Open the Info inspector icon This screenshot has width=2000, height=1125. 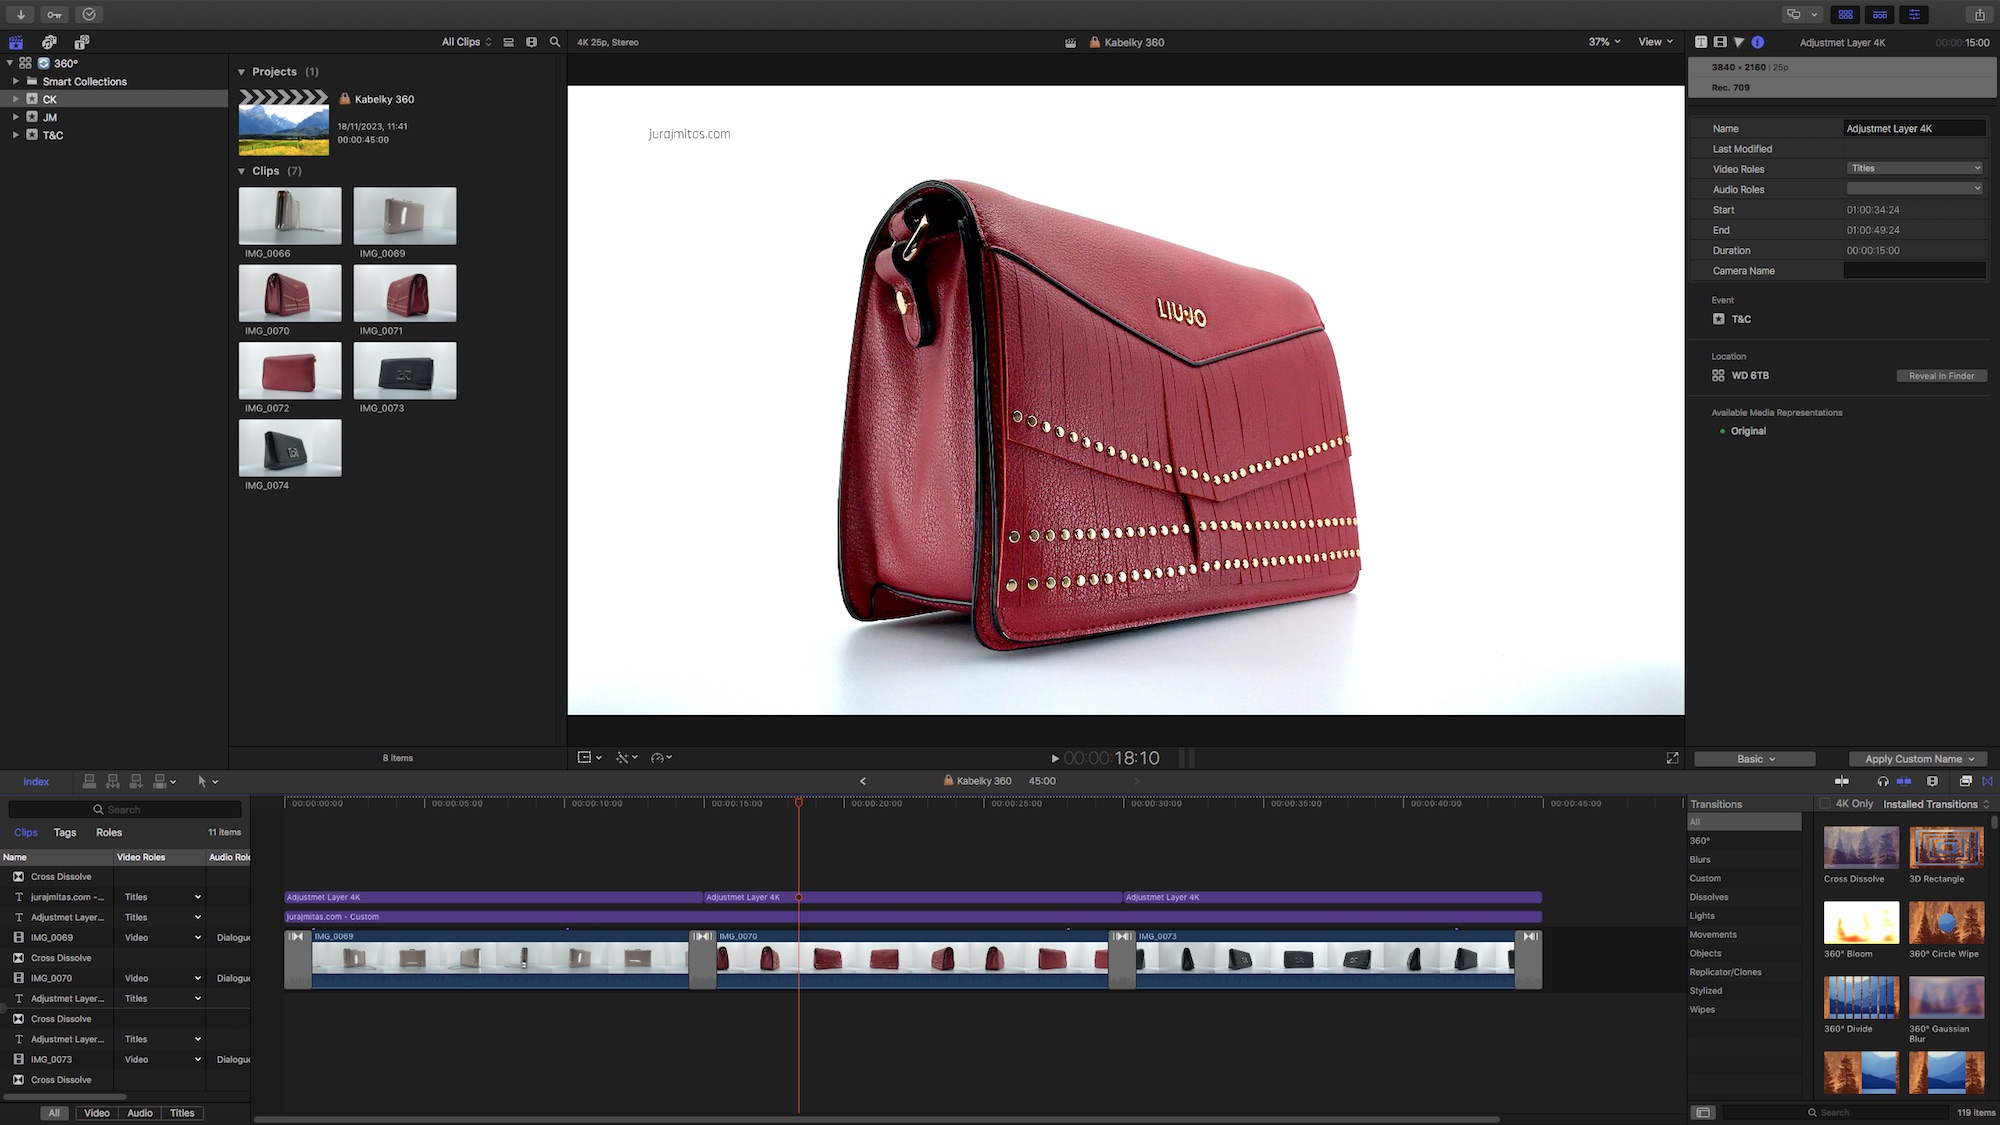(x=1758, y=42)
